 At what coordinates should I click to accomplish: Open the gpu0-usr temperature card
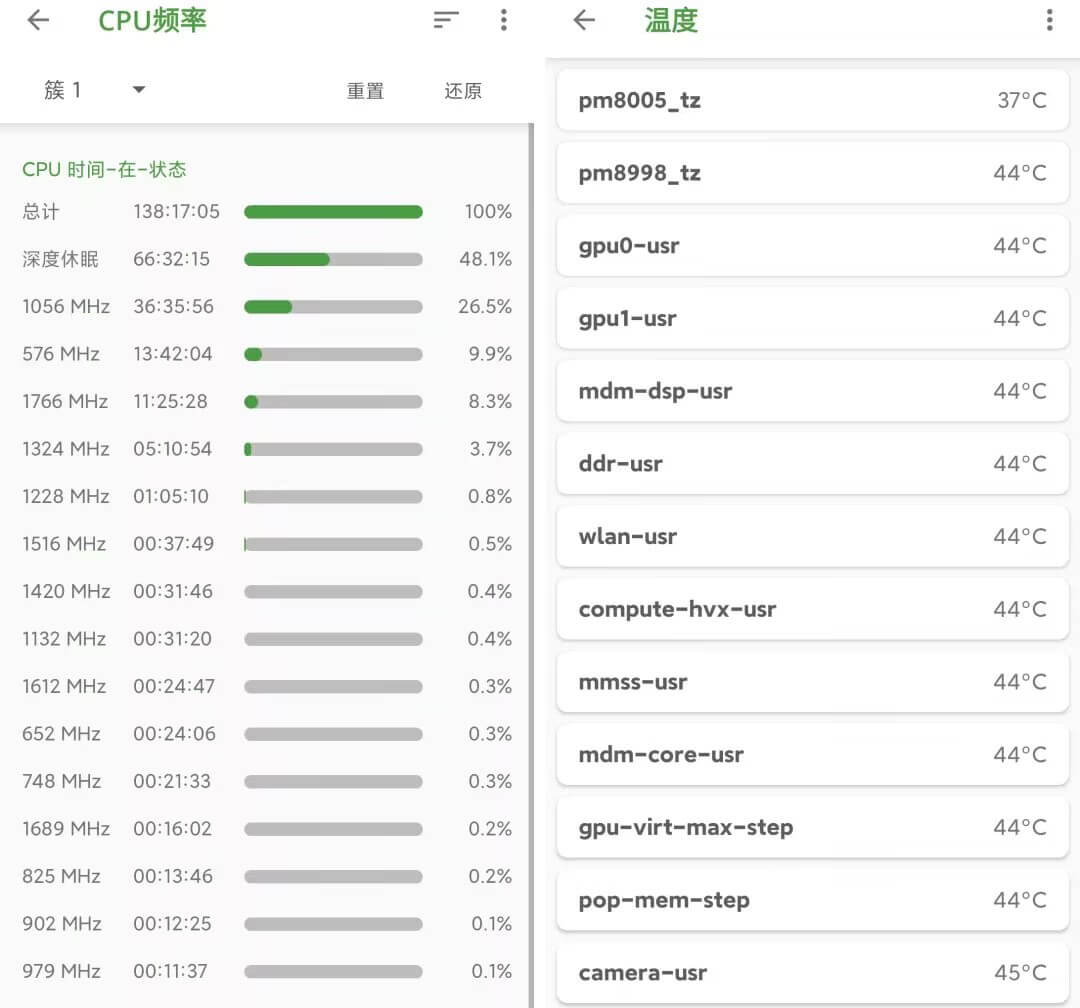point(812,246)
